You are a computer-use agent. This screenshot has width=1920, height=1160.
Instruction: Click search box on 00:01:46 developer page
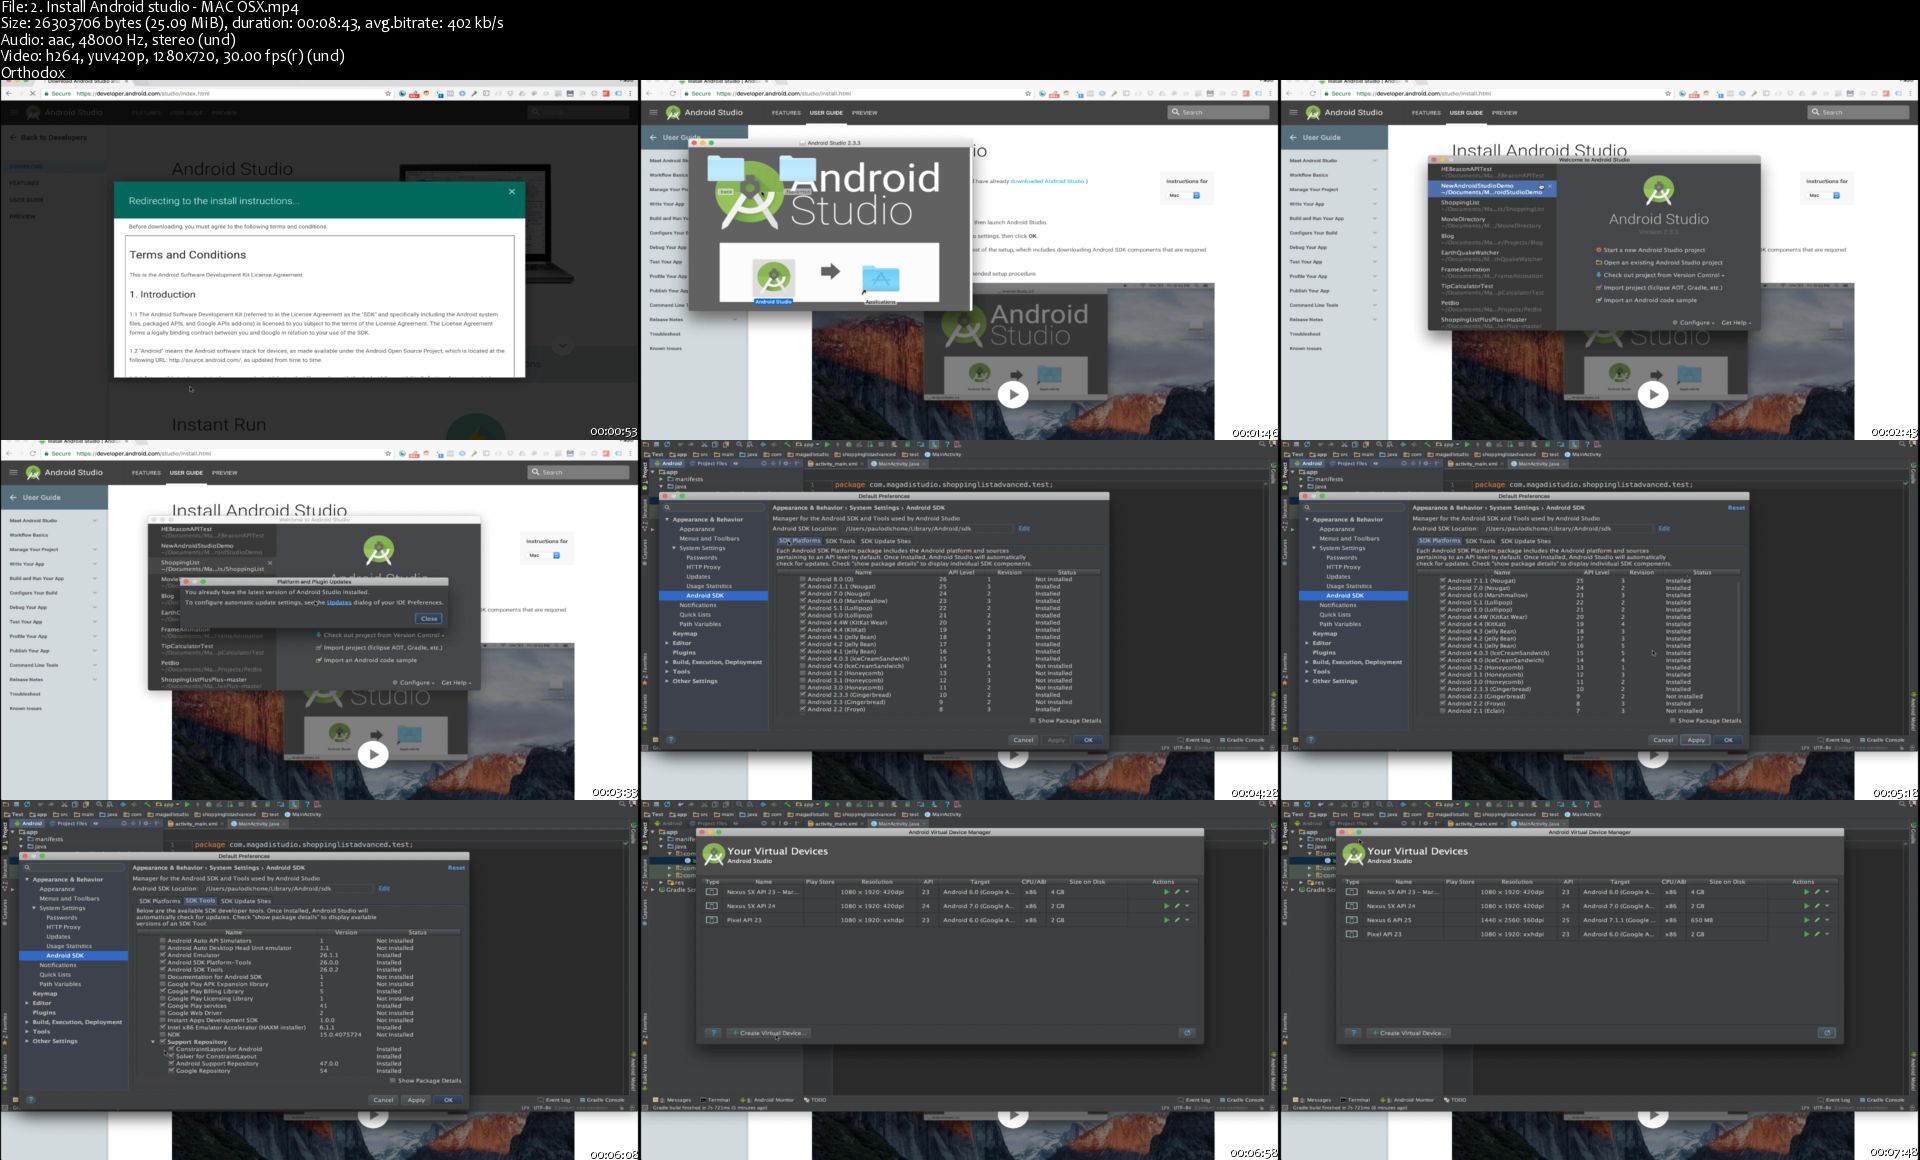click(x=1218, y=112)
